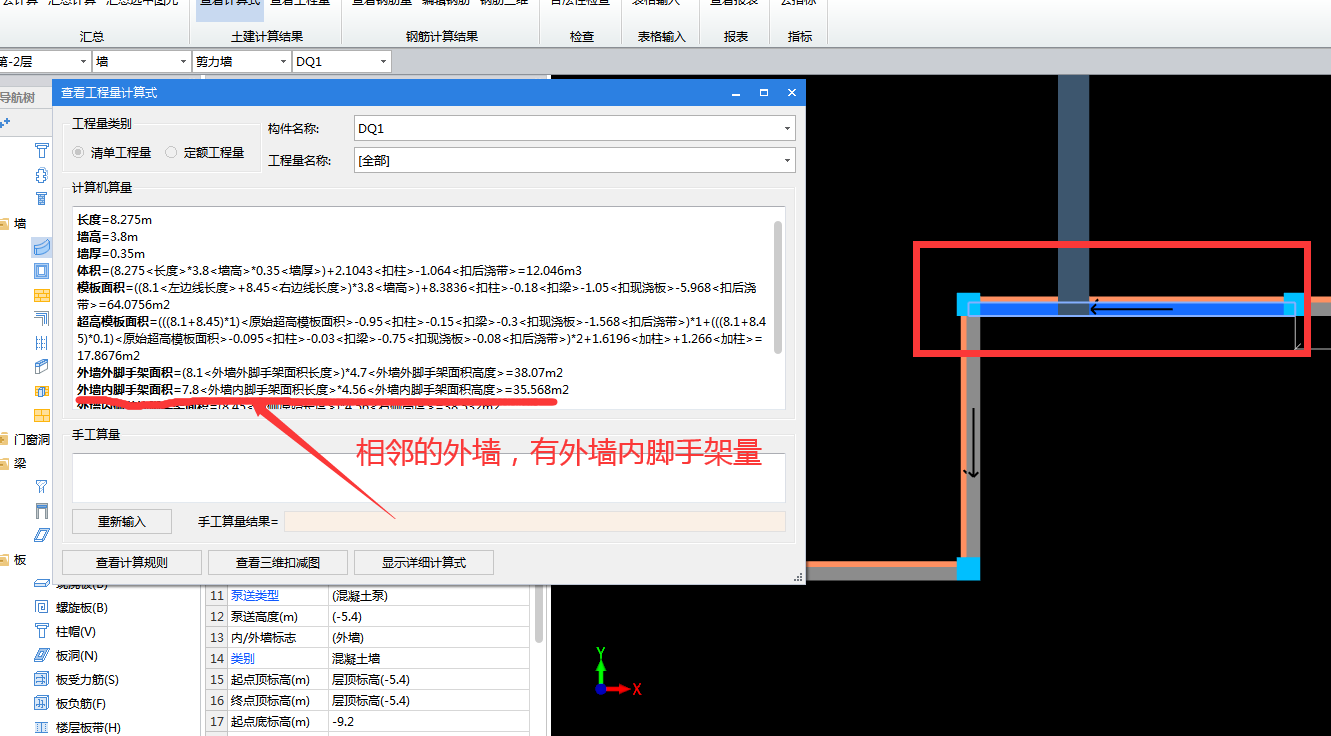
Task: Click the property table vertical scrollbar
Action: [x=540, y=615]
